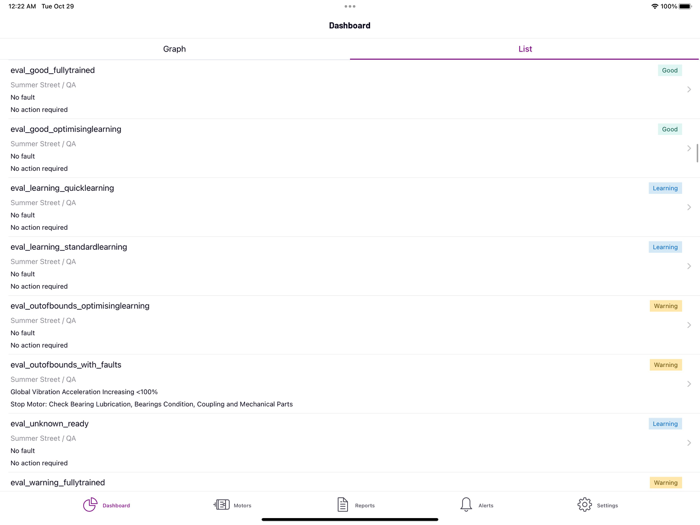The height and width of the screenshot is (525, 700).
Task: Select motor name eval_good_fullytrained
Action: [53, 71]
